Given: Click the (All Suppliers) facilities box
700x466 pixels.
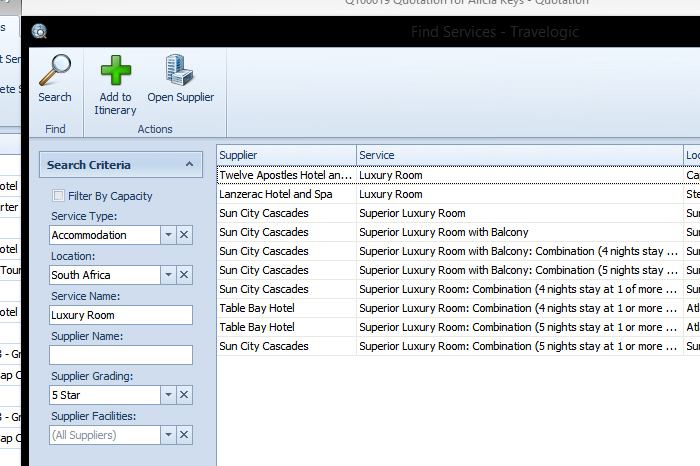Looking at the screenshot, I should pos(105,435).
